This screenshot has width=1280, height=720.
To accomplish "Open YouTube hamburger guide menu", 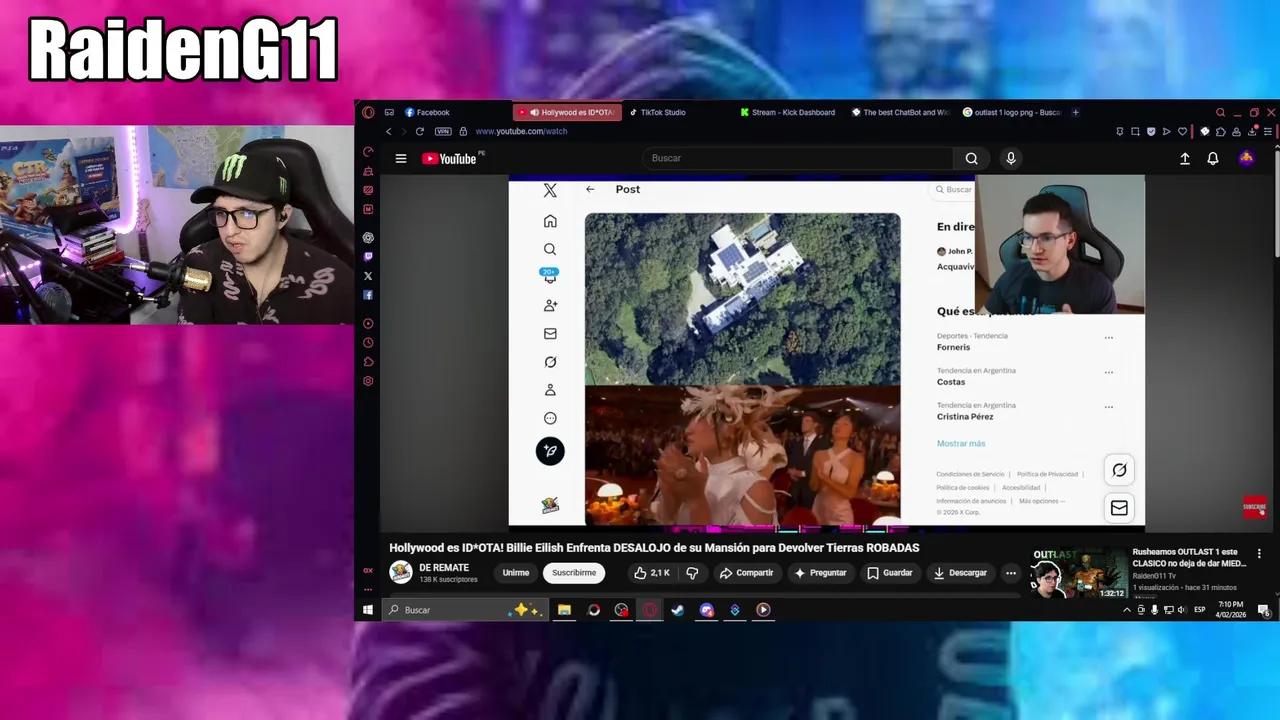I will coord(401,158).
